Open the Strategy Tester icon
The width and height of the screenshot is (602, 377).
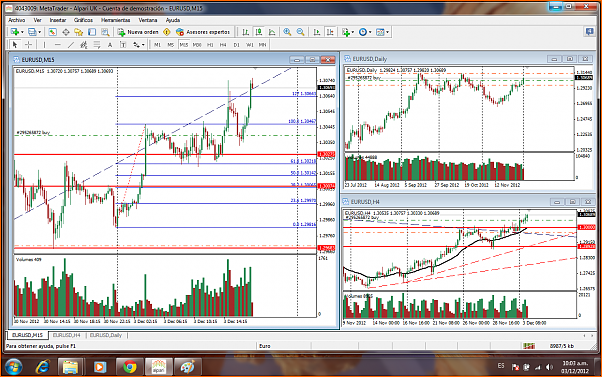(105, 32)
